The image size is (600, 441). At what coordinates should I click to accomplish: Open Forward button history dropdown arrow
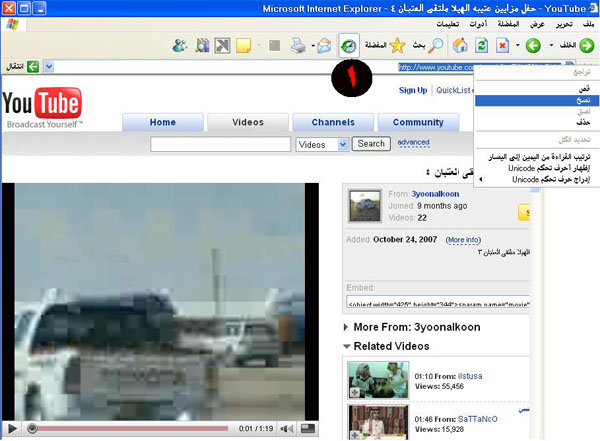pyautogui.click(x=518, y=46)
